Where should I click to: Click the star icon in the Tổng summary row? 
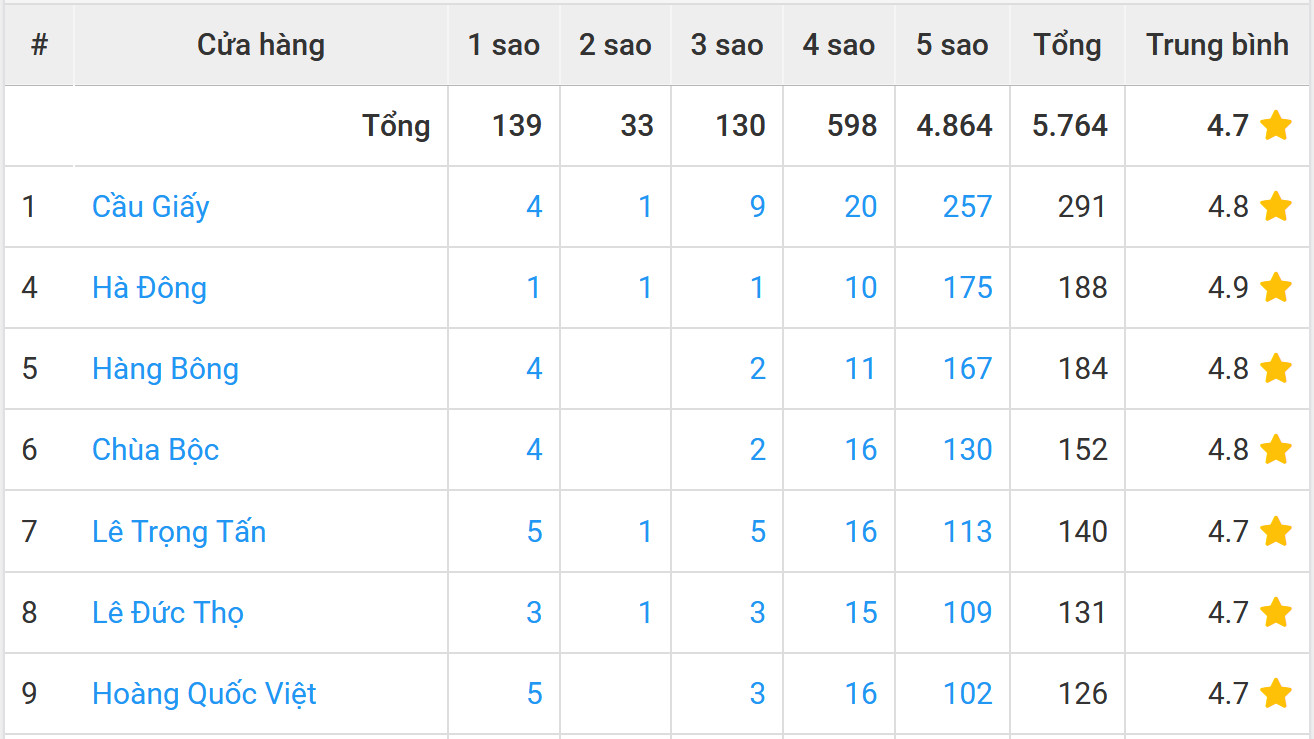click(1275, 126)
